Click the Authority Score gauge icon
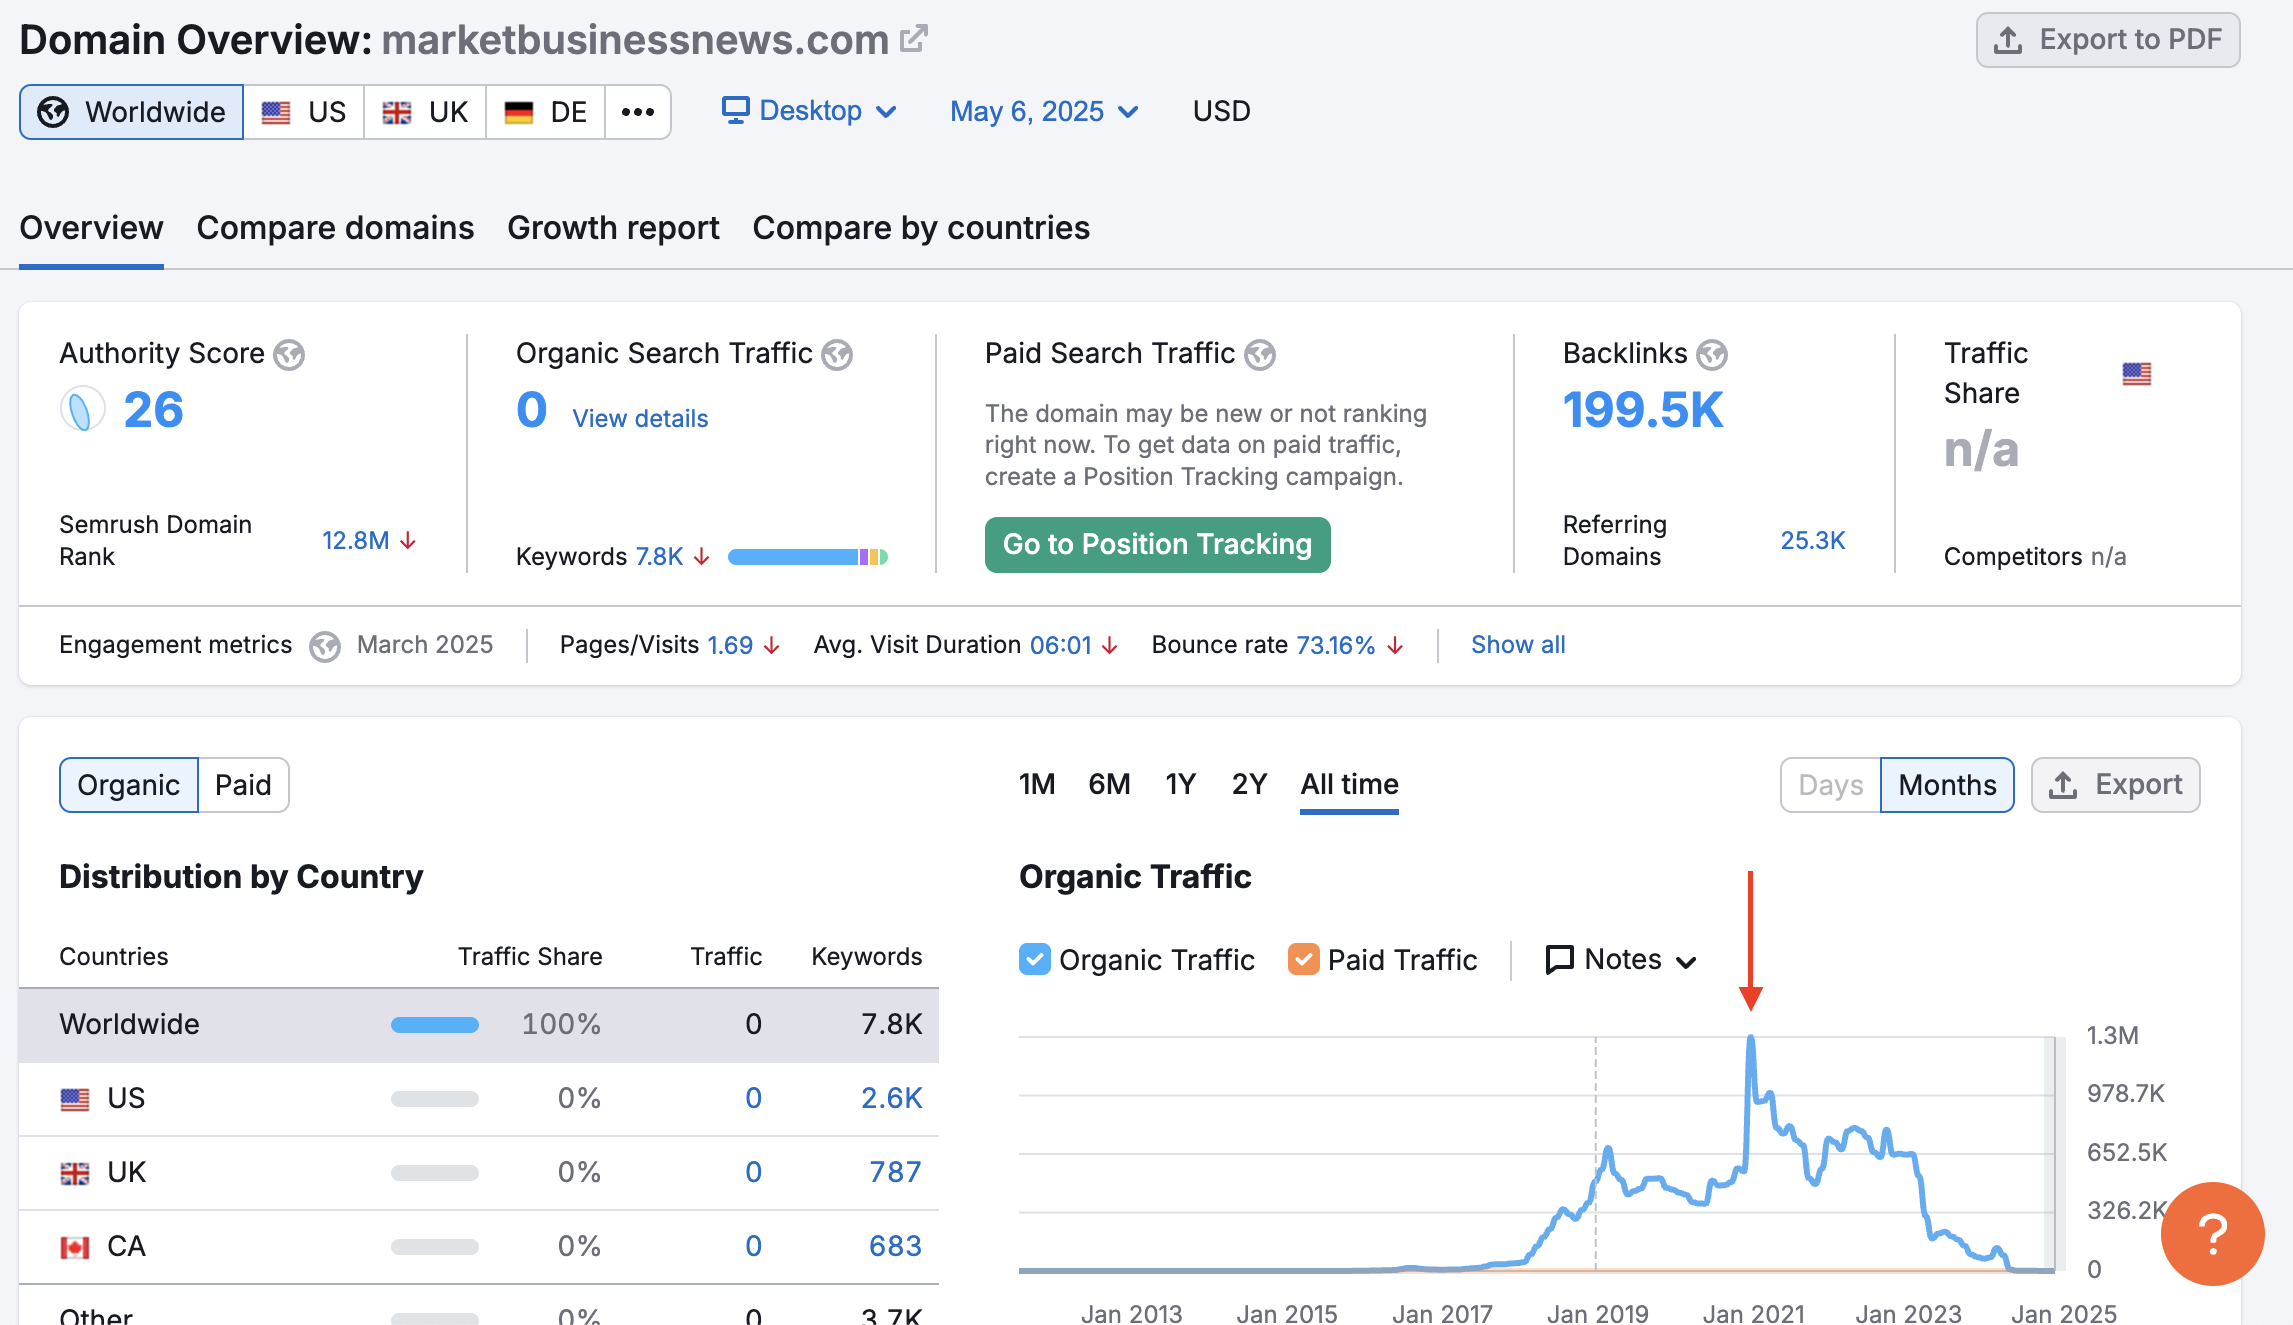The height and width of the screenshot is (1325, 2293). (83, 409)
